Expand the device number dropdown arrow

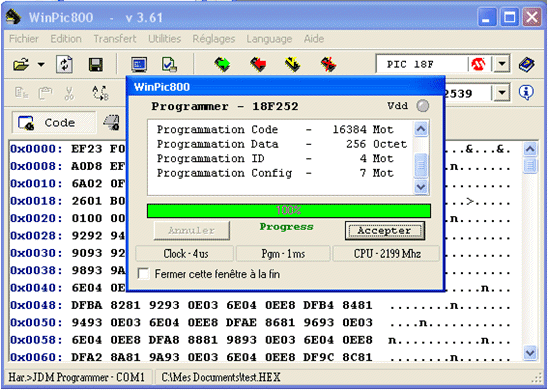pyautogui.click(x=502, y=93)
